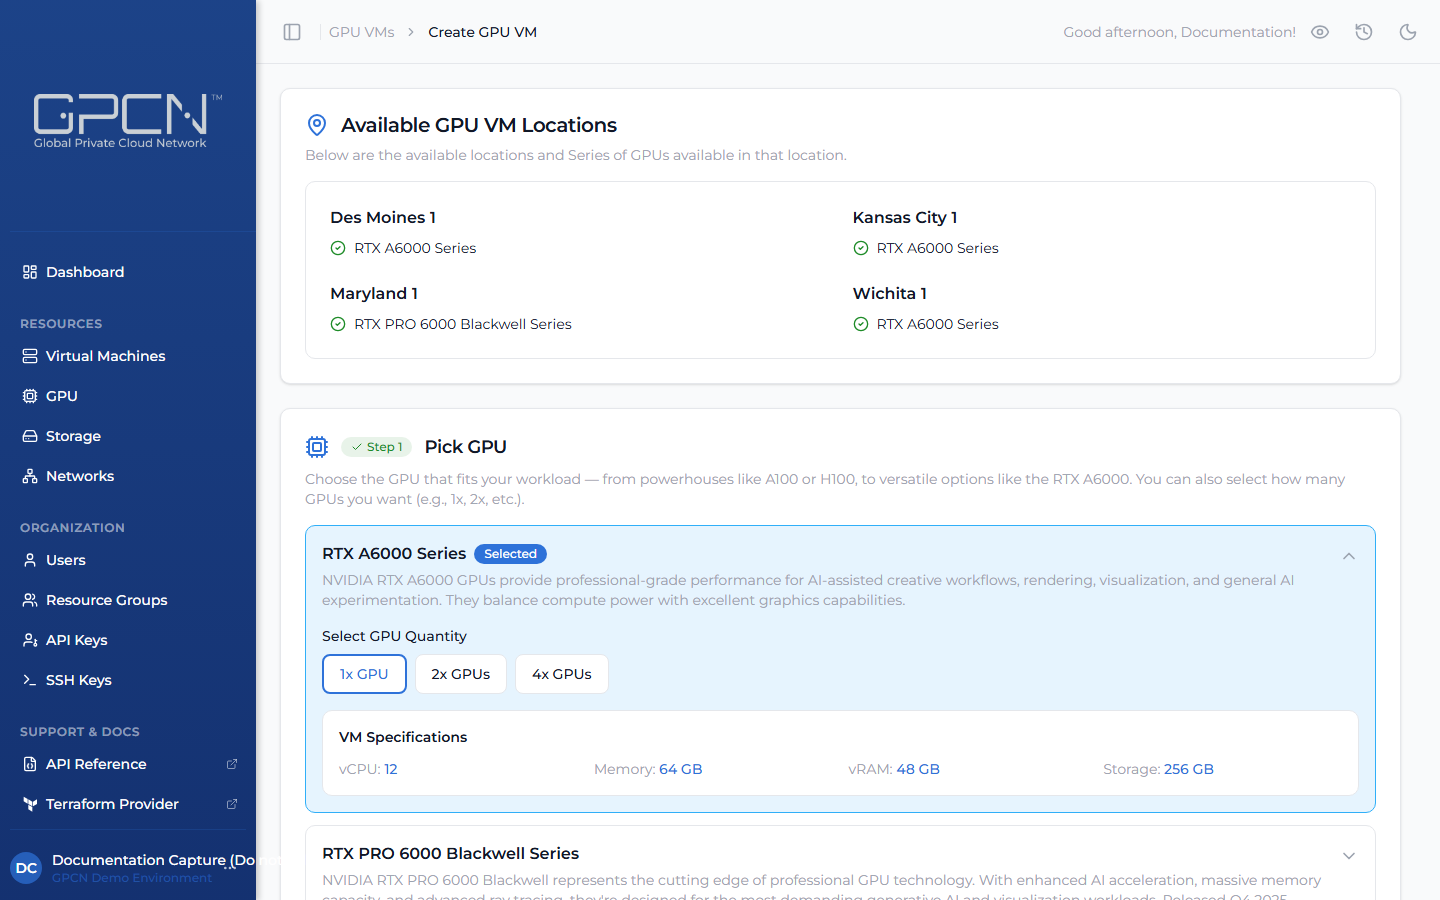1440x900 pixels.
Task: Click the API Reference document icon
Action: click(30, 764)
